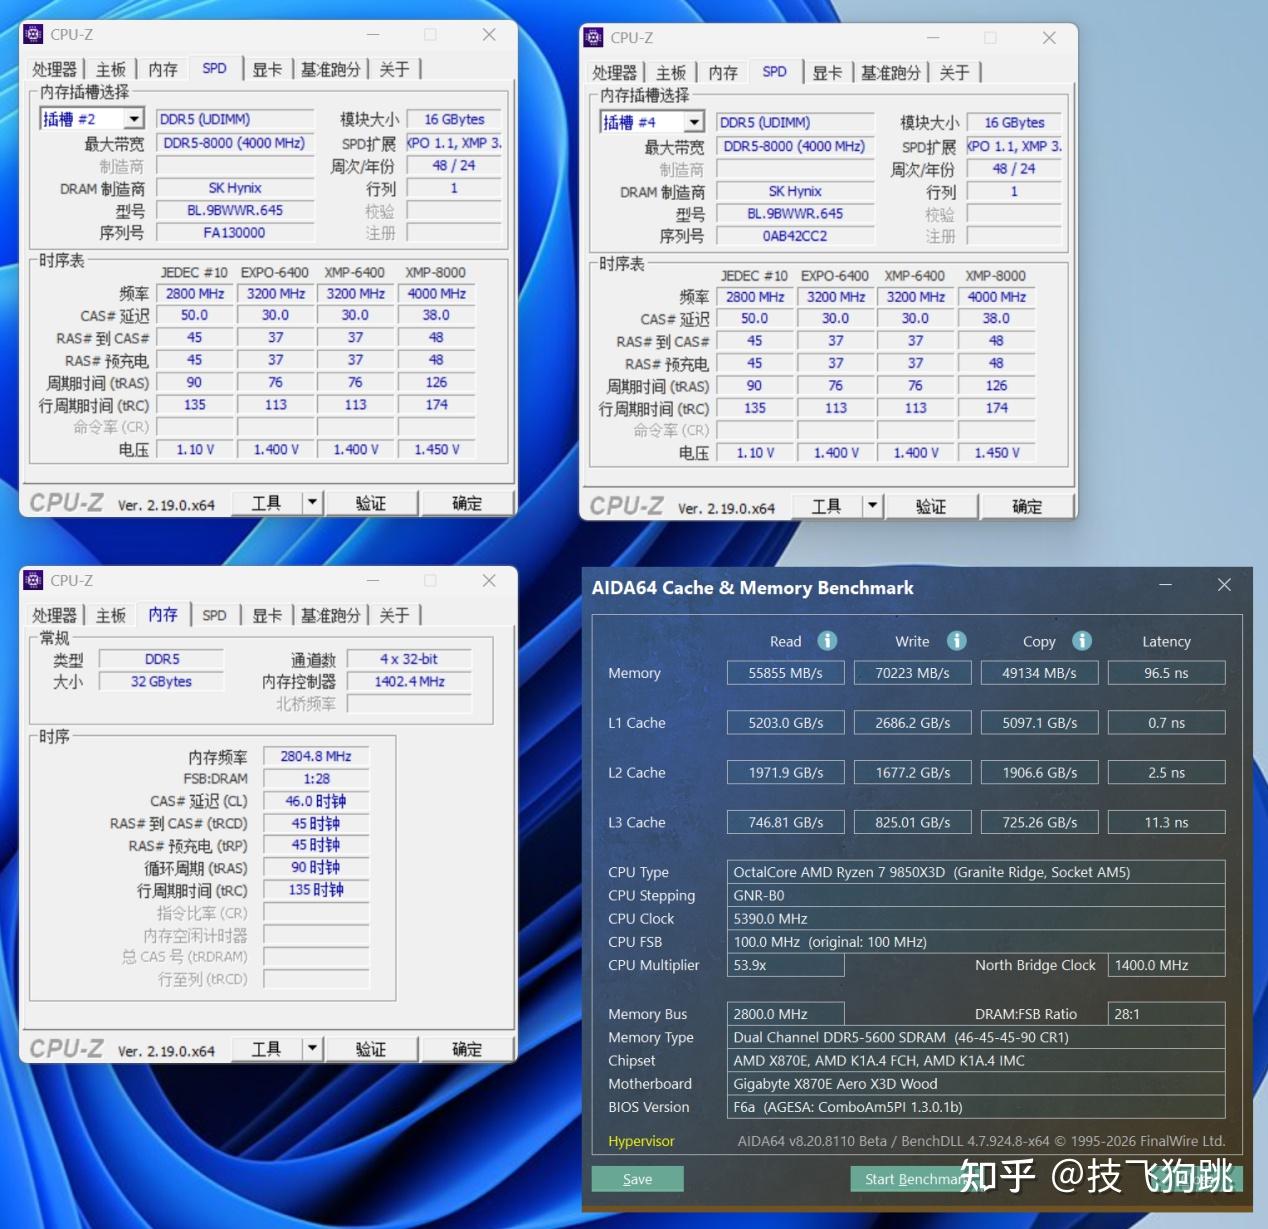Viewport: 1268px width, 1229px height.
Task: Click CPU-Z app icon in slot #4 window
Action: [x=593, y=37]
